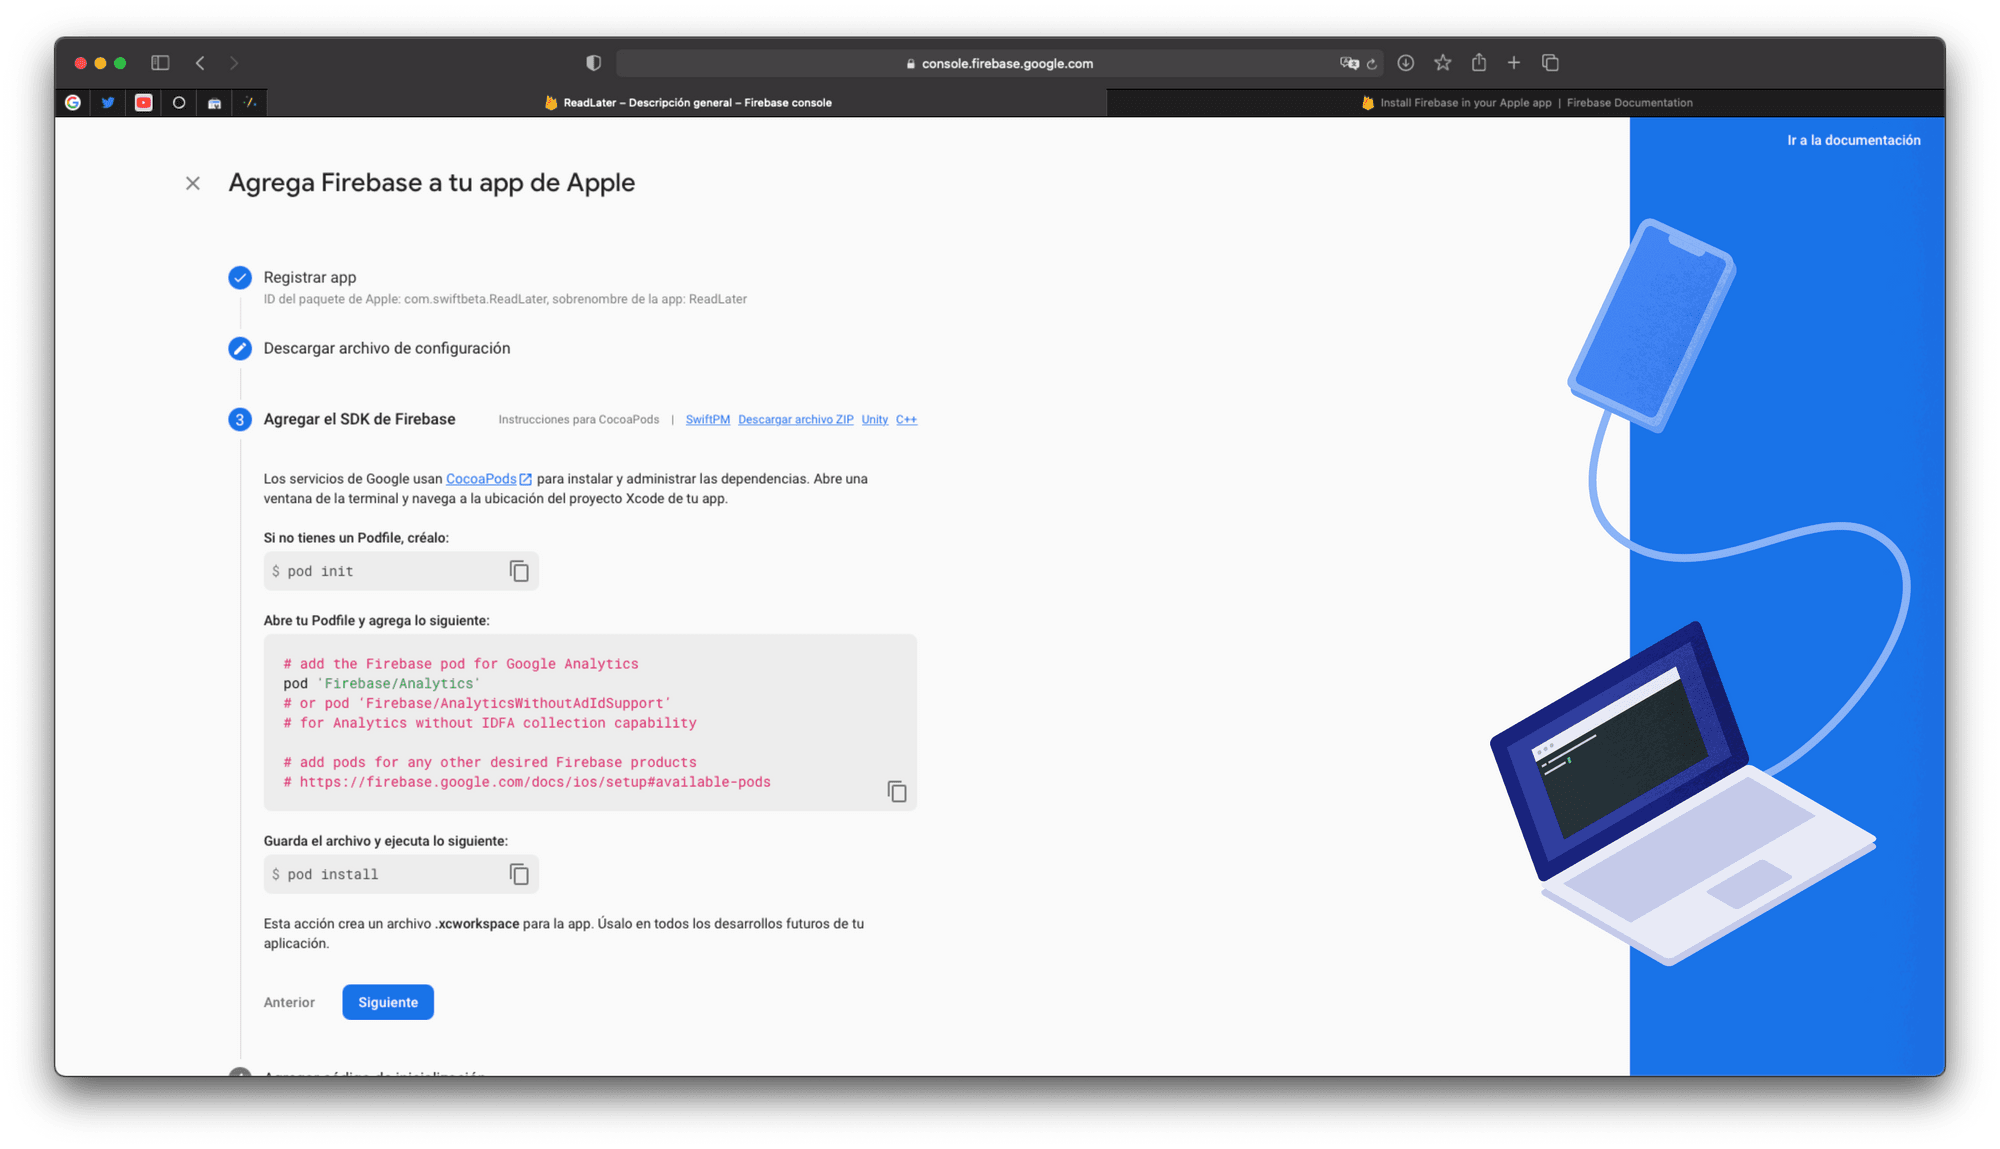Click the phone illustration
This screenshot has height=1149, width=2000.
1651,325
